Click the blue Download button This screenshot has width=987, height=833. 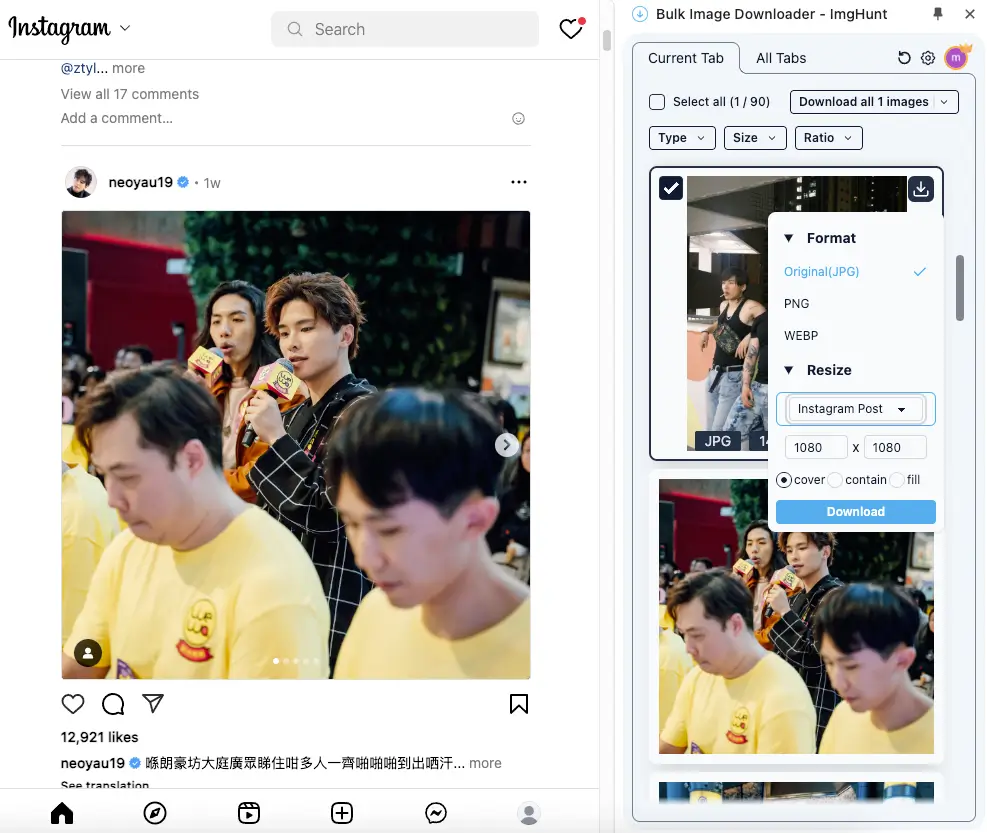(855, 511)
